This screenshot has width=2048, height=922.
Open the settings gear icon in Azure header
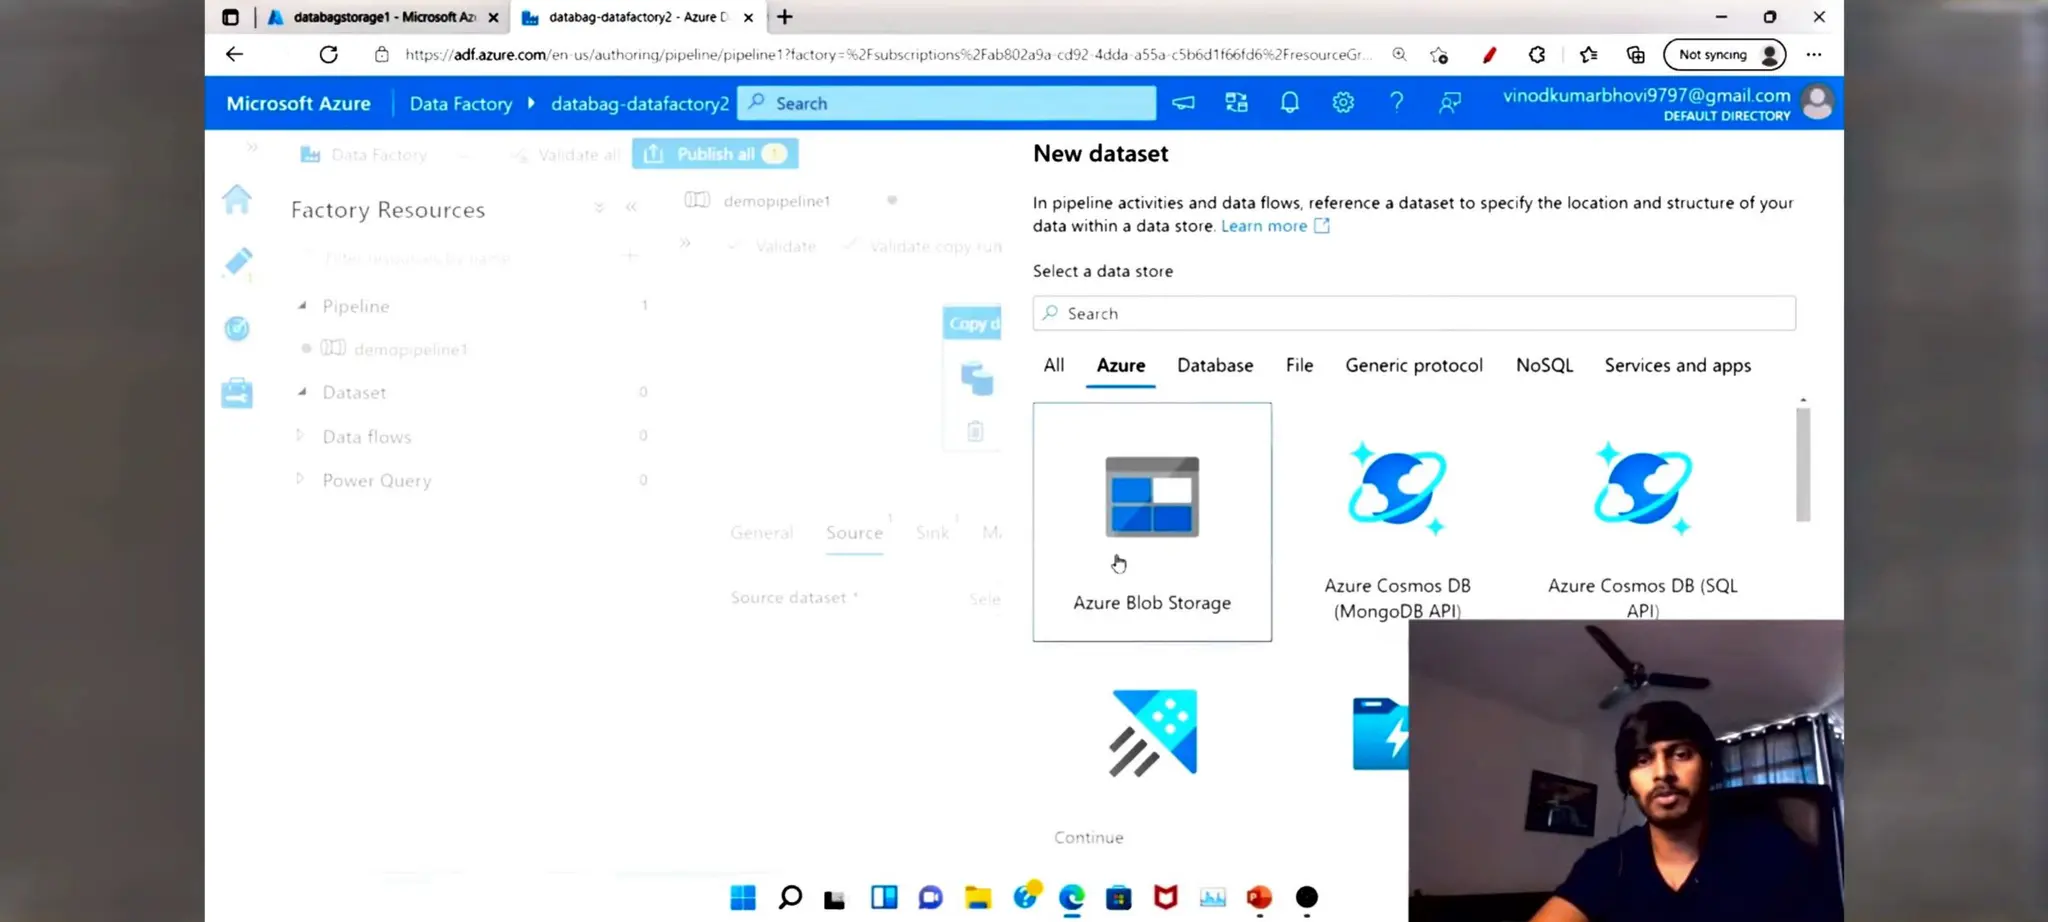pyautogui.click(x=1343, y=102)
